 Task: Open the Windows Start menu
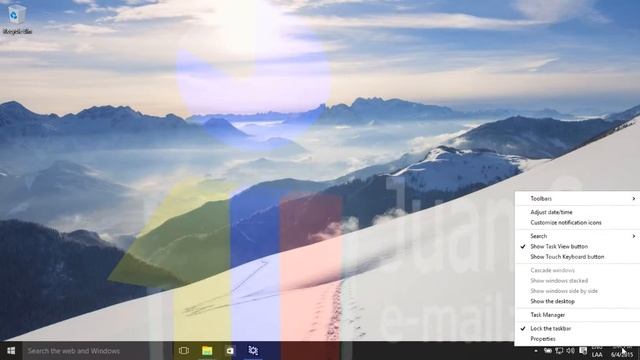coord(11,351)
